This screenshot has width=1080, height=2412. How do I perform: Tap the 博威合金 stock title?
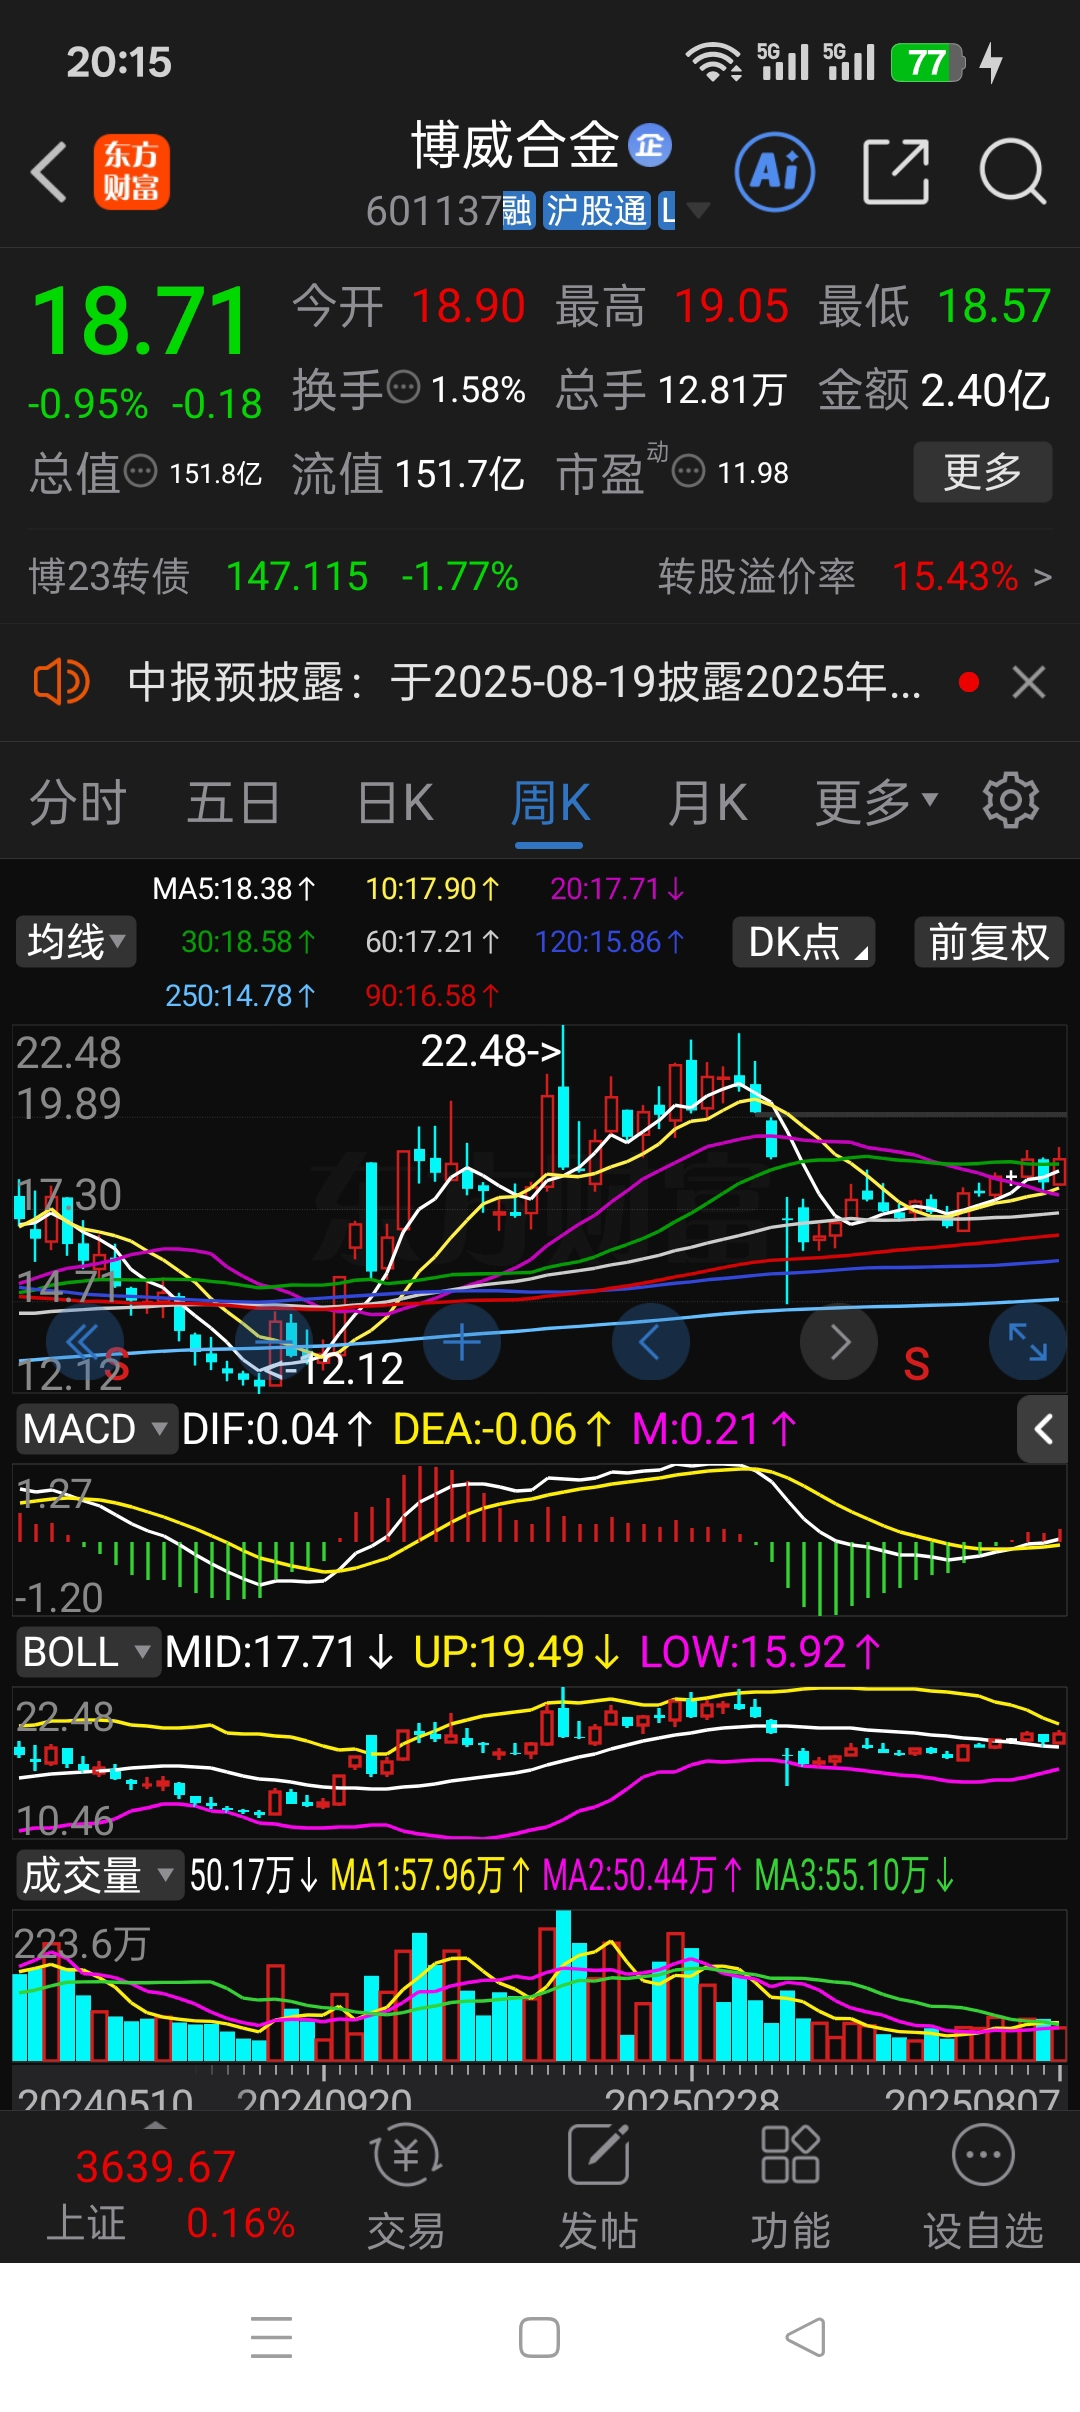coord(516,146)
